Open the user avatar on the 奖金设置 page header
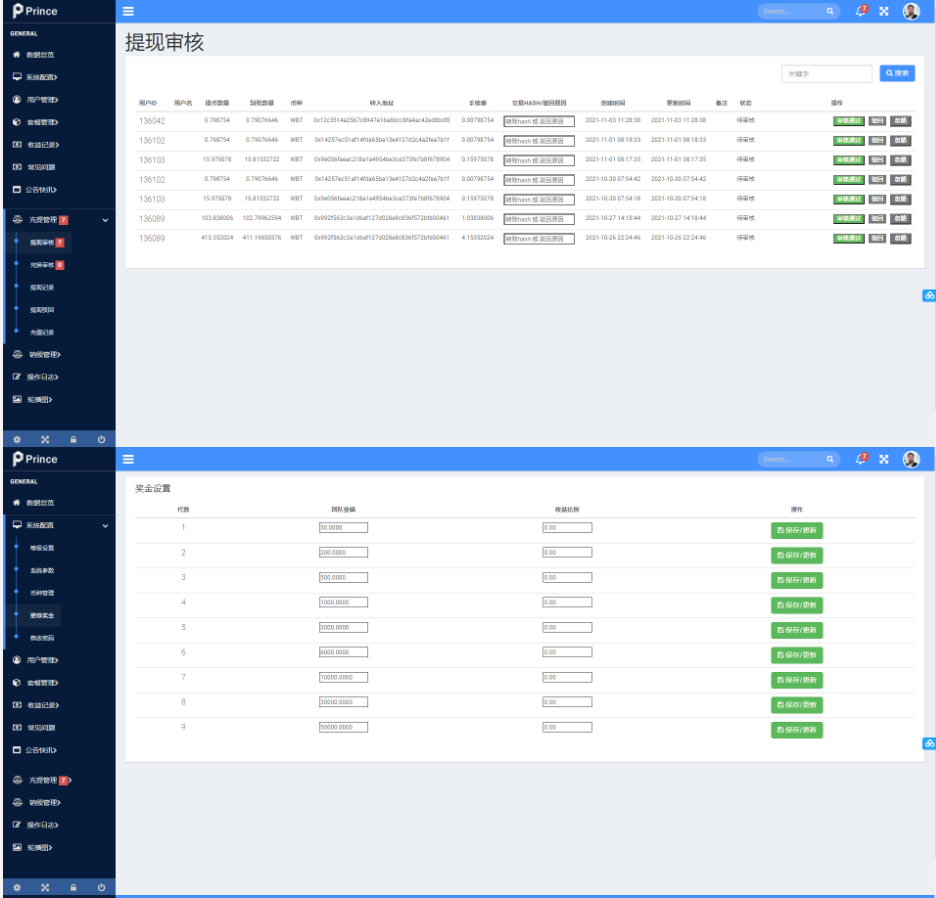The height and width of the screenshot is (898, 936). click(911, 459)
